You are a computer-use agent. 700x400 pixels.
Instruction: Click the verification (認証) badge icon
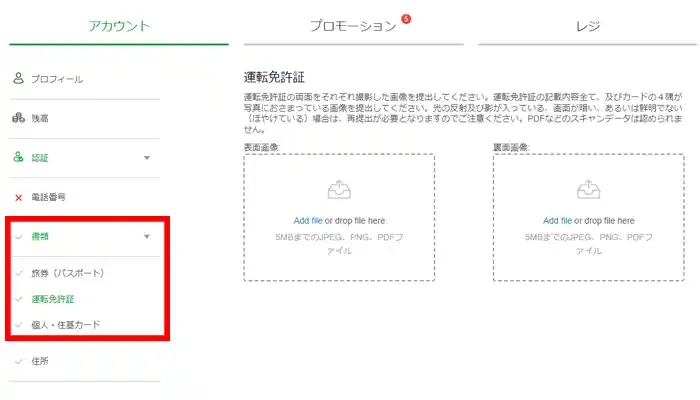[x=18, y=158]
